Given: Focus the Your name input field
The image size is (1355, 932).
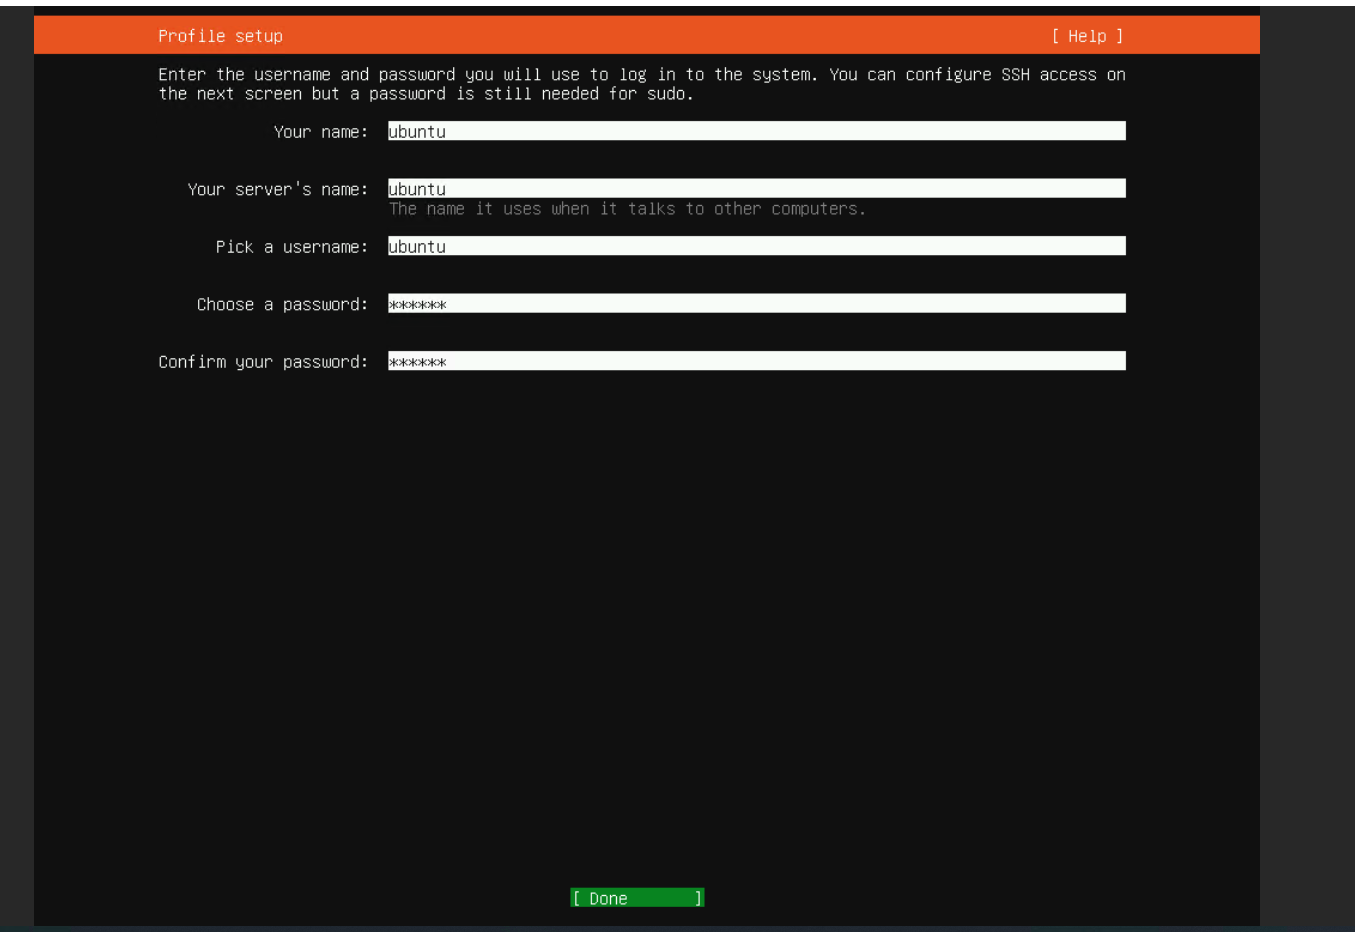Looking at the screenshot, I should point(756,131).
